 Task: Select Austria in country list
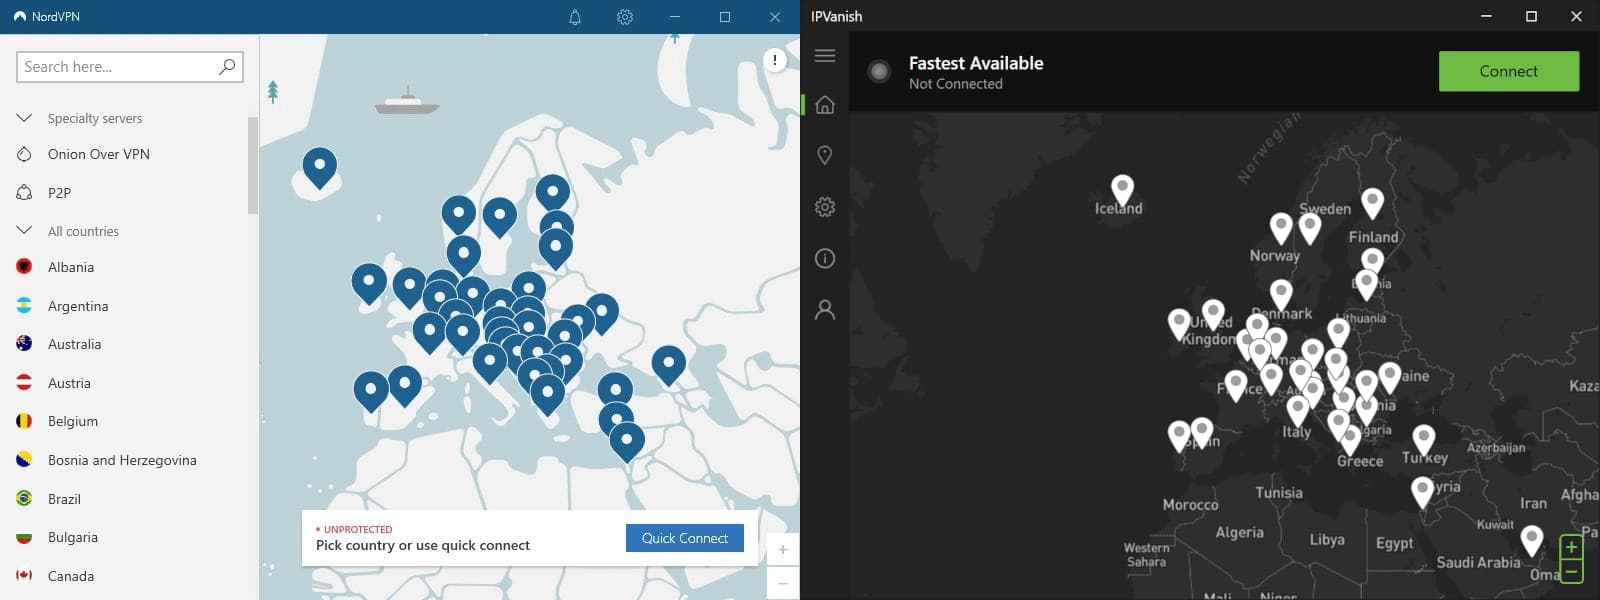coord(69,383)
